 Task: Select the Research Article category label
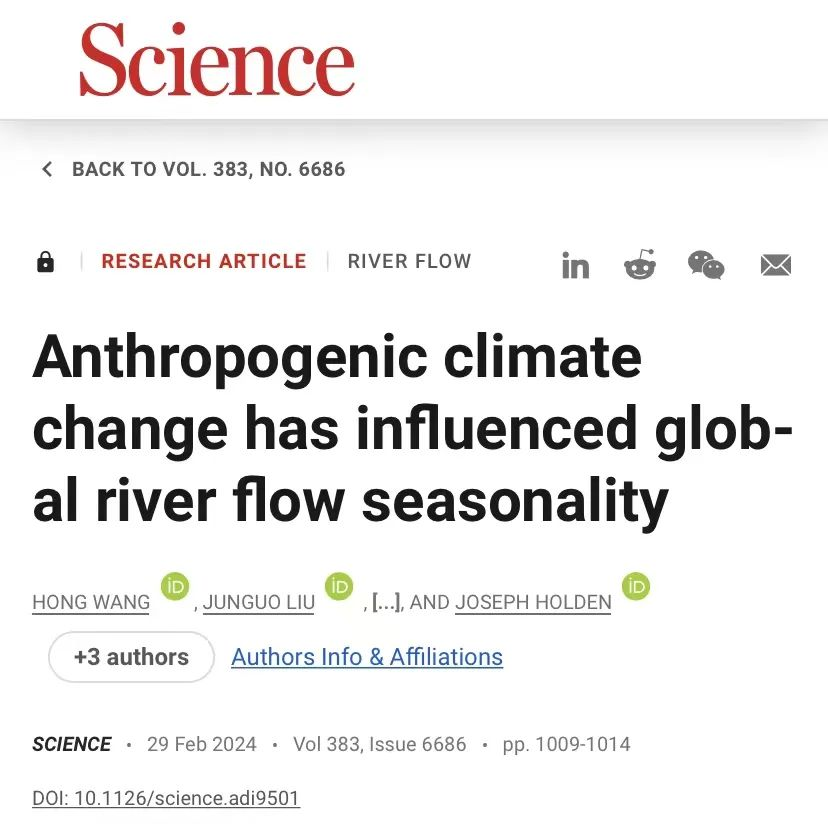coord(204,261)
